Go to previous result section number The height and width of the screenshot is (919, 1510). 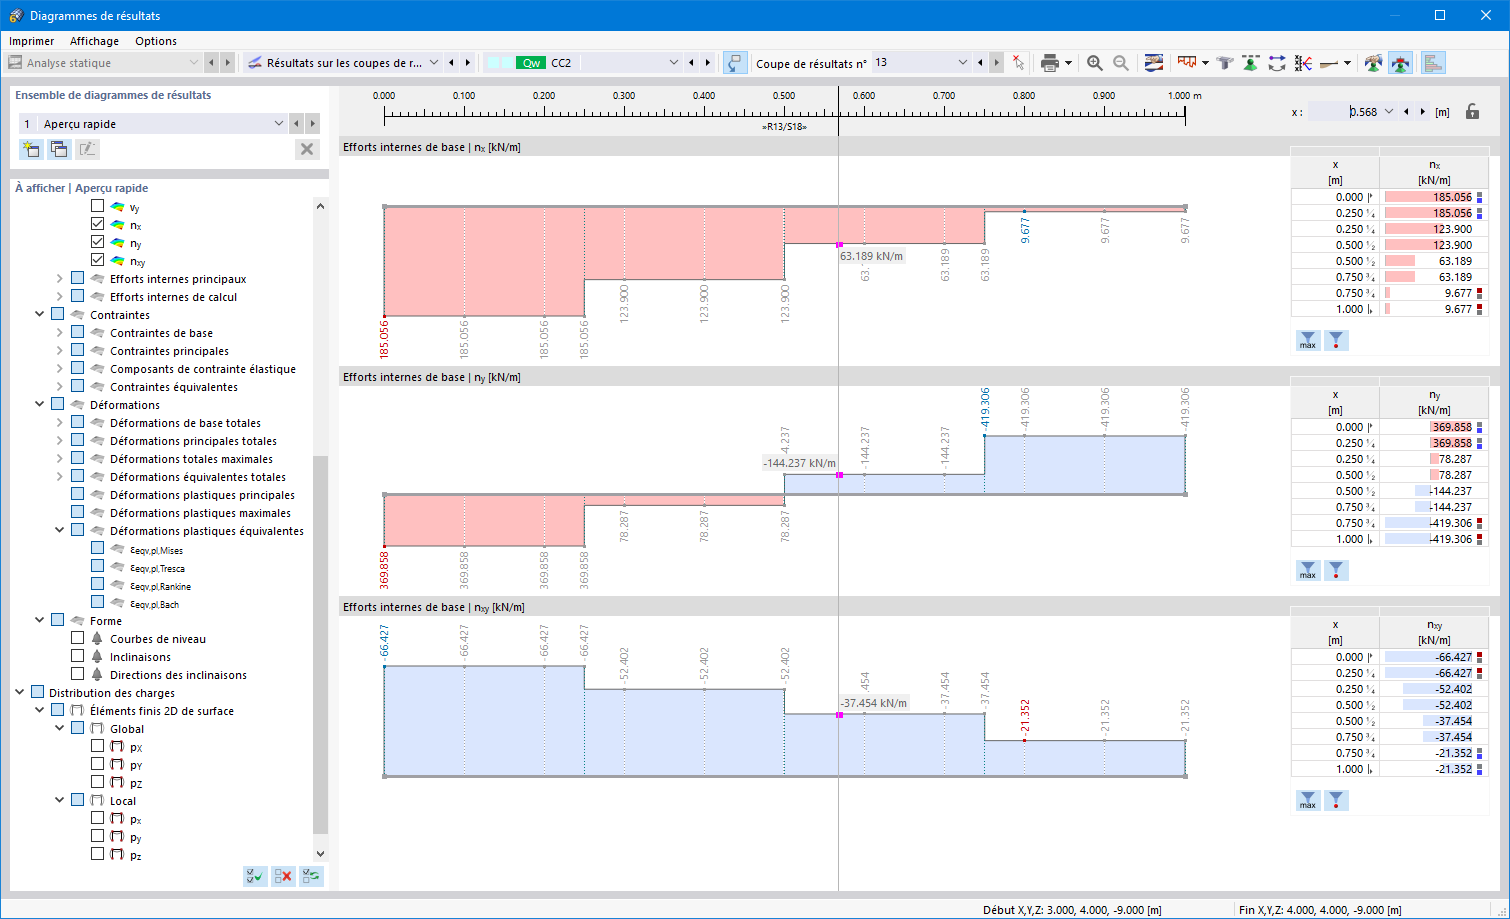tap(980, 63)
